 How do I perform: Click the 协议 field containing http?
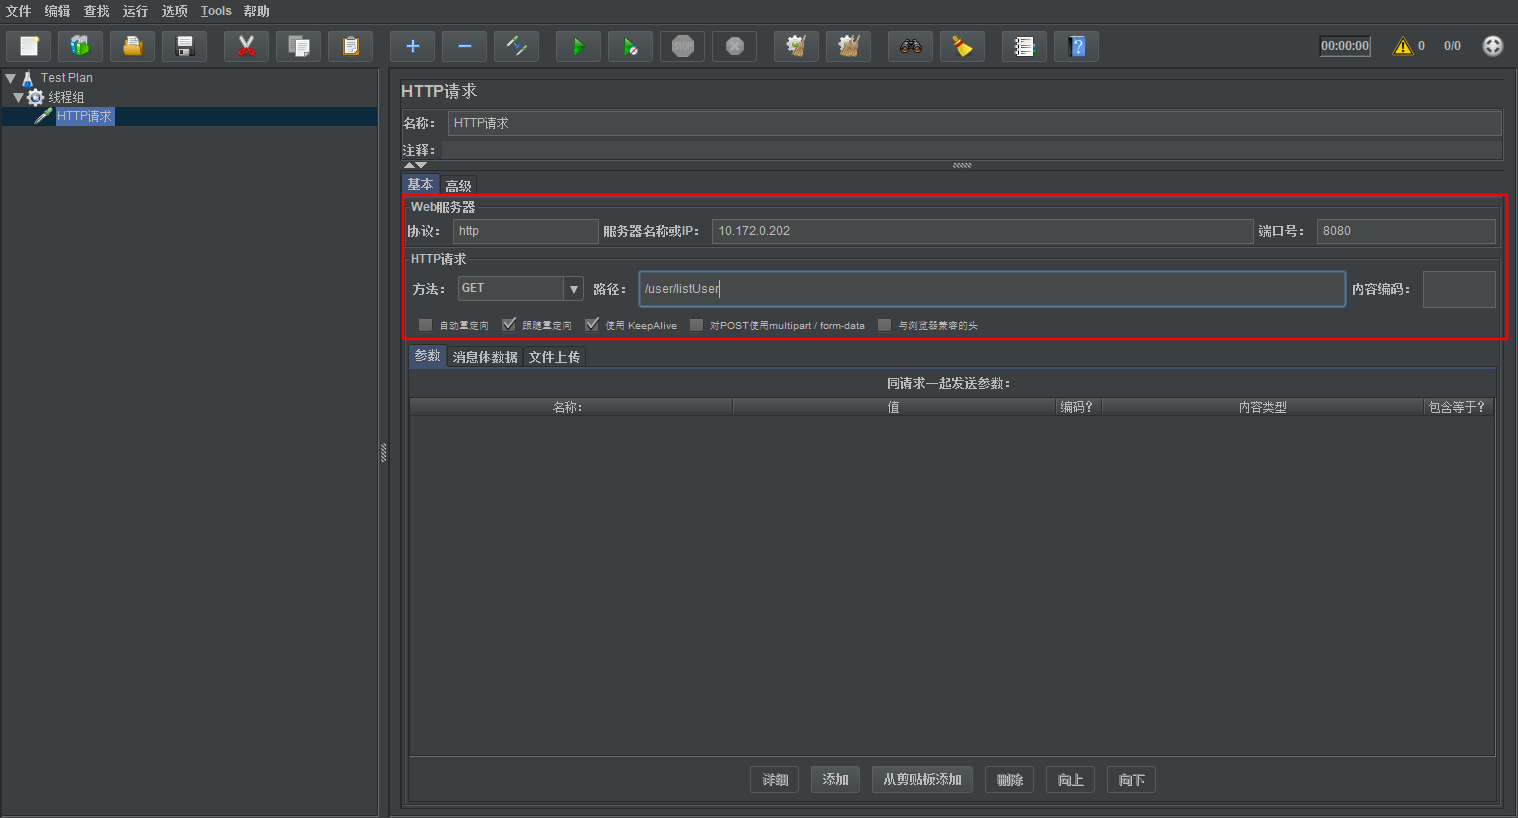[526, 231]
